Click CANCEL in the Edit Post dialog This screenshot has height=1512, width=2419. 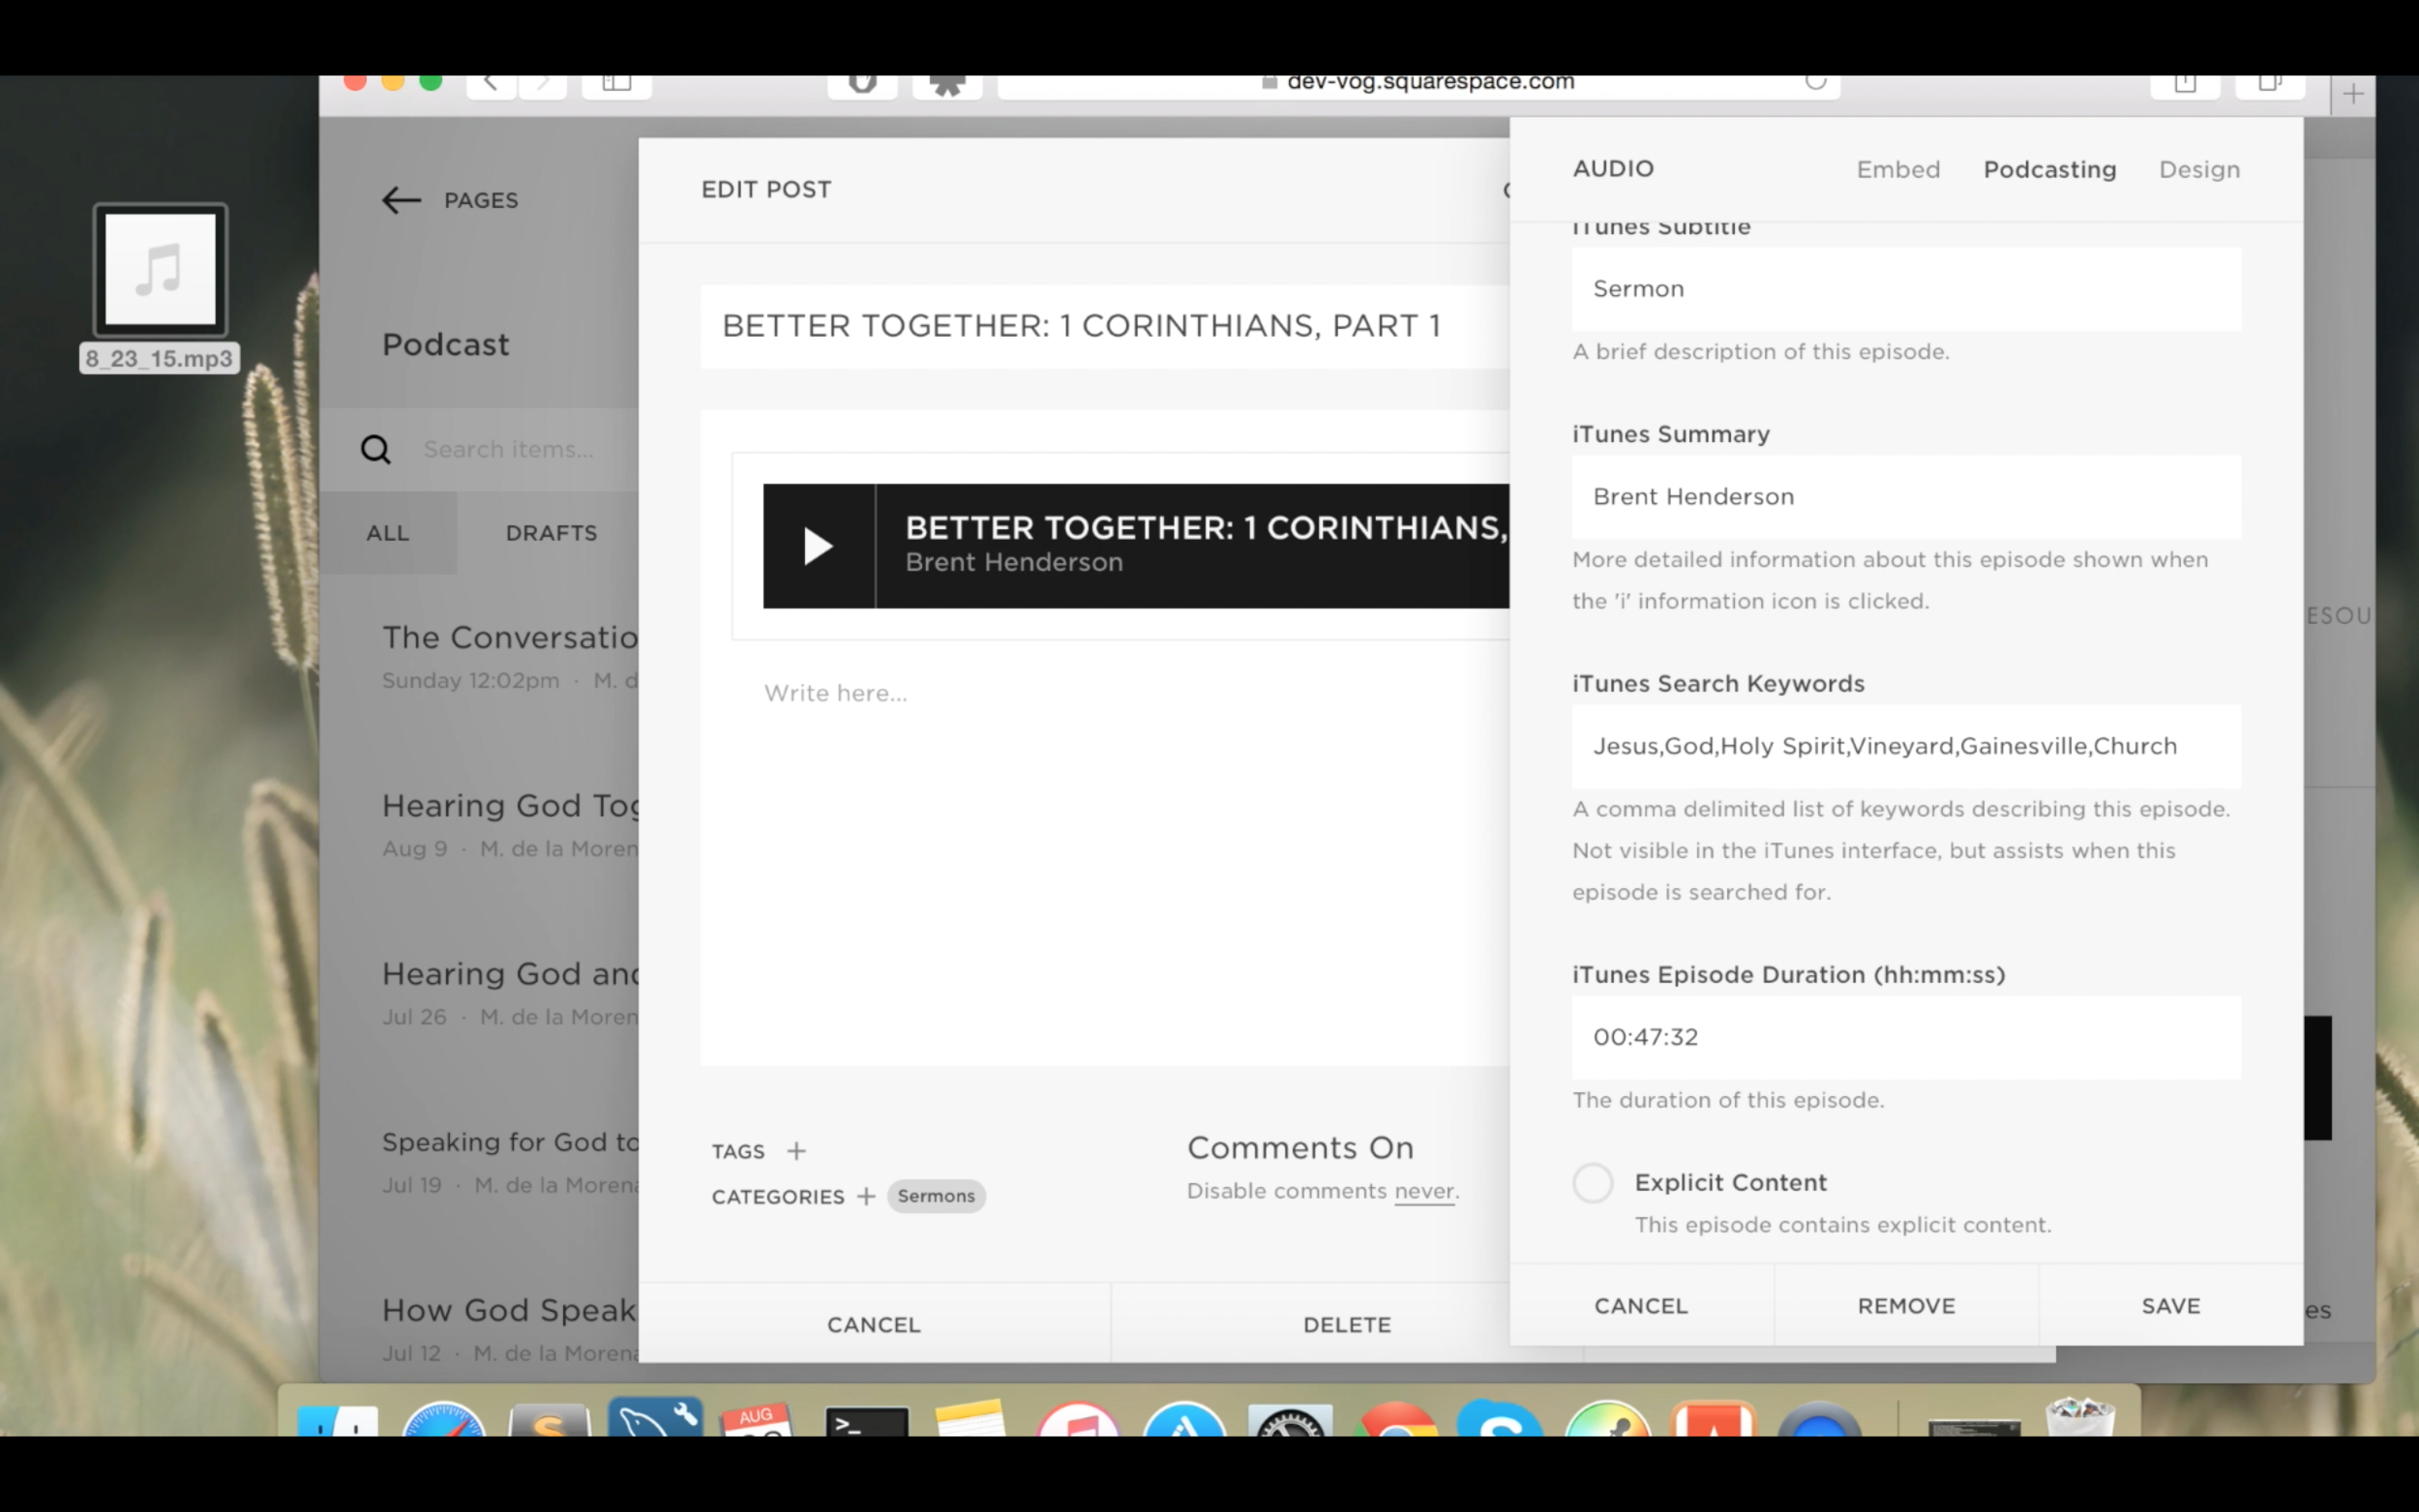873,1324
